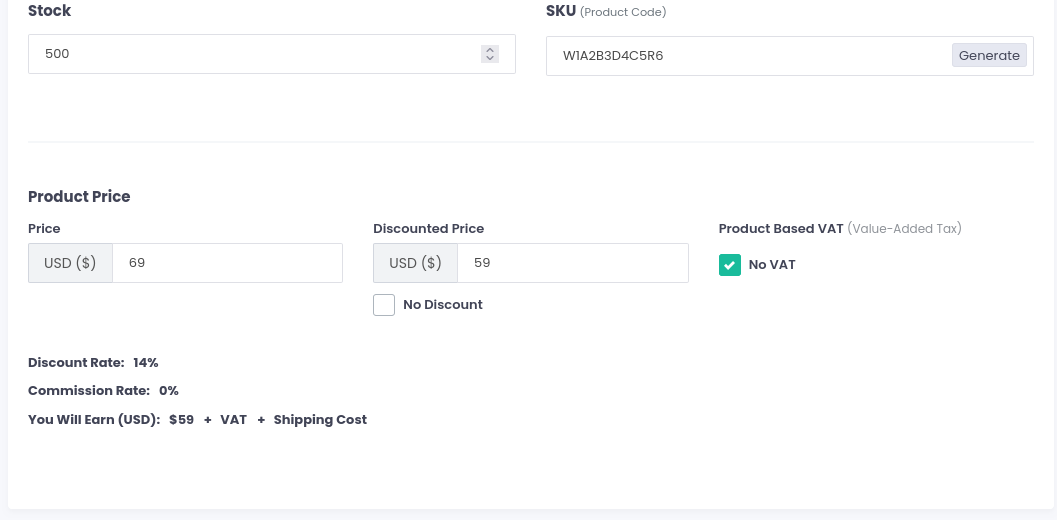1057x520 pixels.
Task: Select the Discounted Price input showing 59
Action: pyautogui.click(x=572, y=263)
